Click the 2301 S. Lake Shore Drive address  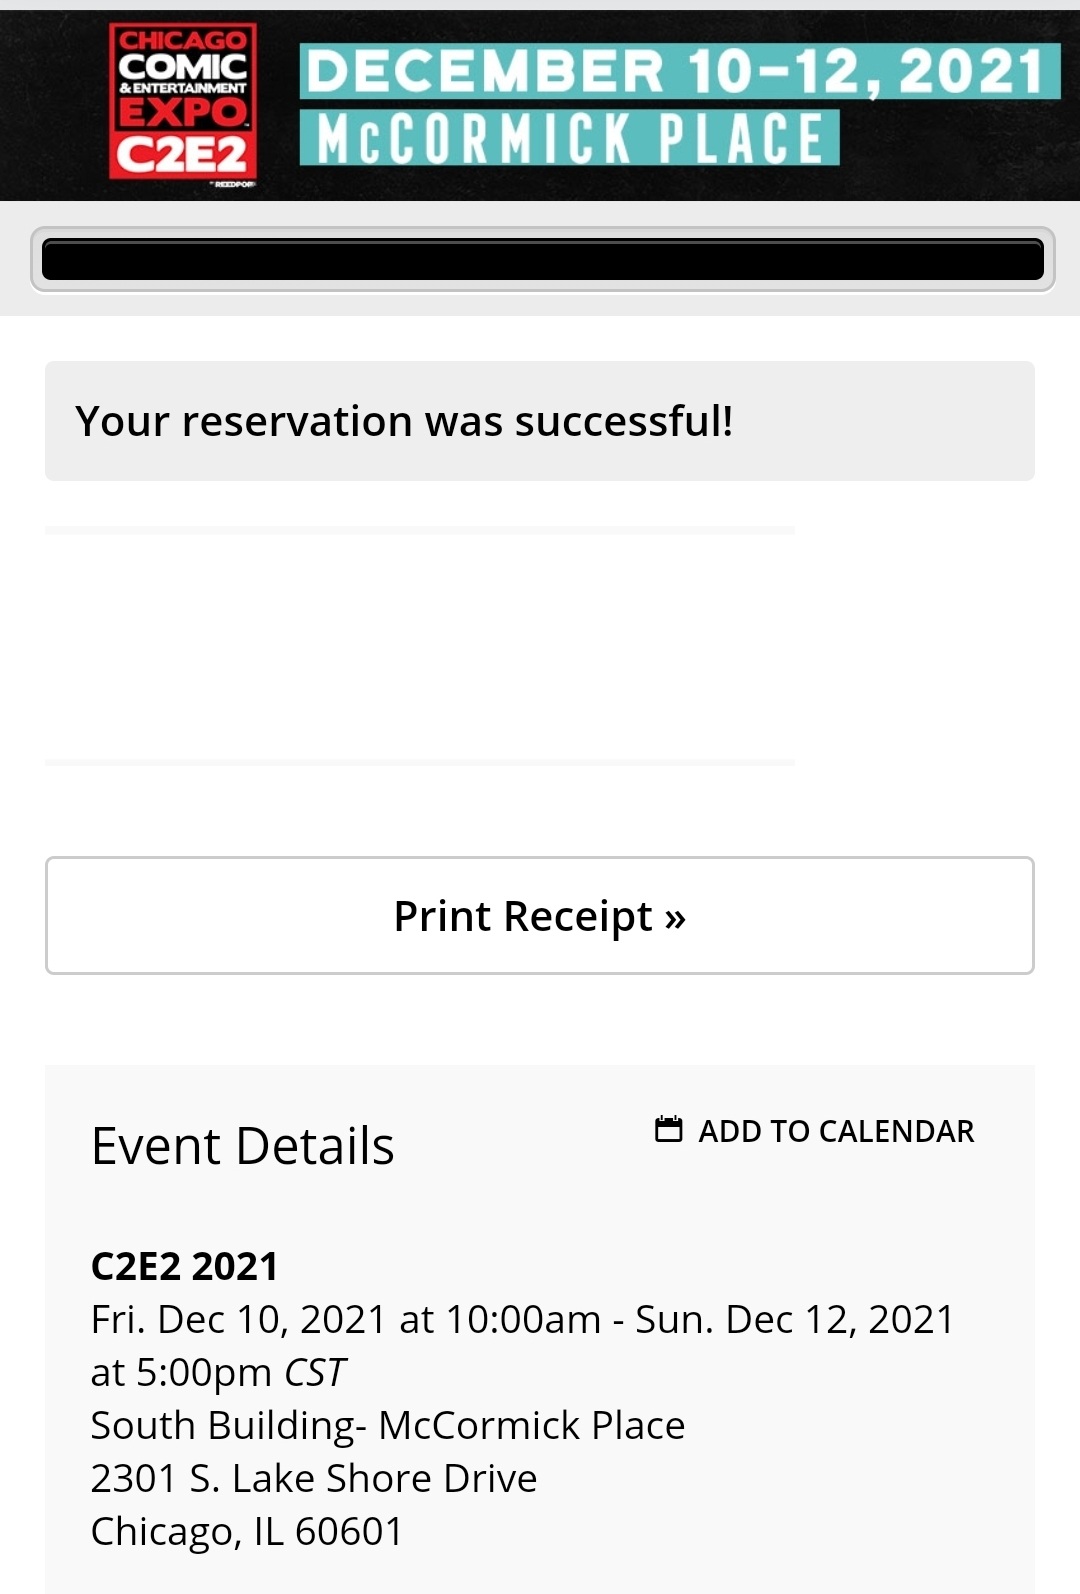[314, 1478]
